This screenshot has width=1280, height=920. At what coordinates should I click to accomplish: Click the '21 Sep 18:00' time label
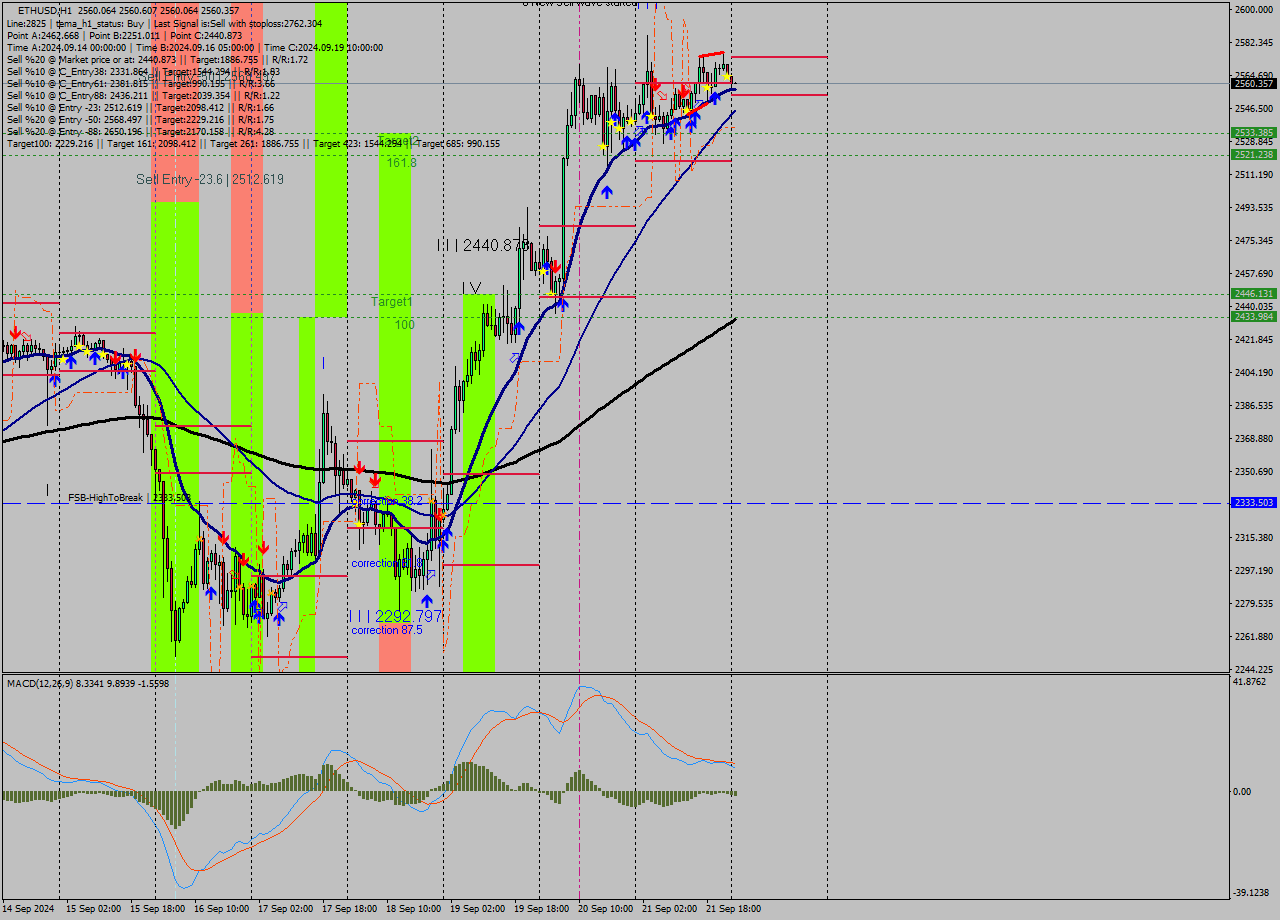click(x=733, y=909)
